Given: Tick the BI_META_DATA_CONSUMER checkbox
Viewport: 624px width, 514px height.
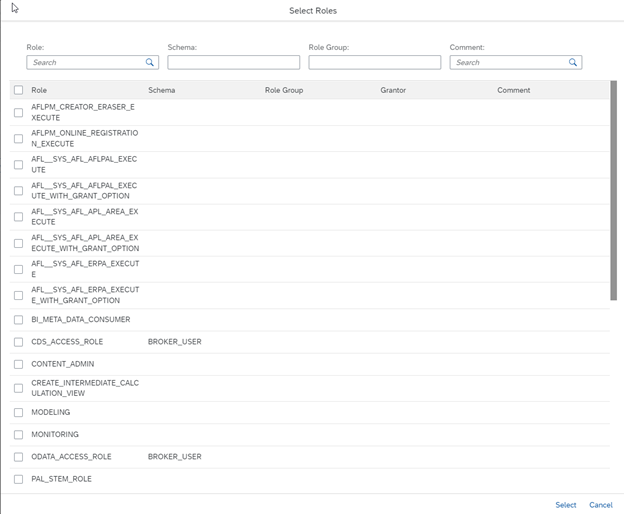Looking at the screenshot, I should (18, 320).
